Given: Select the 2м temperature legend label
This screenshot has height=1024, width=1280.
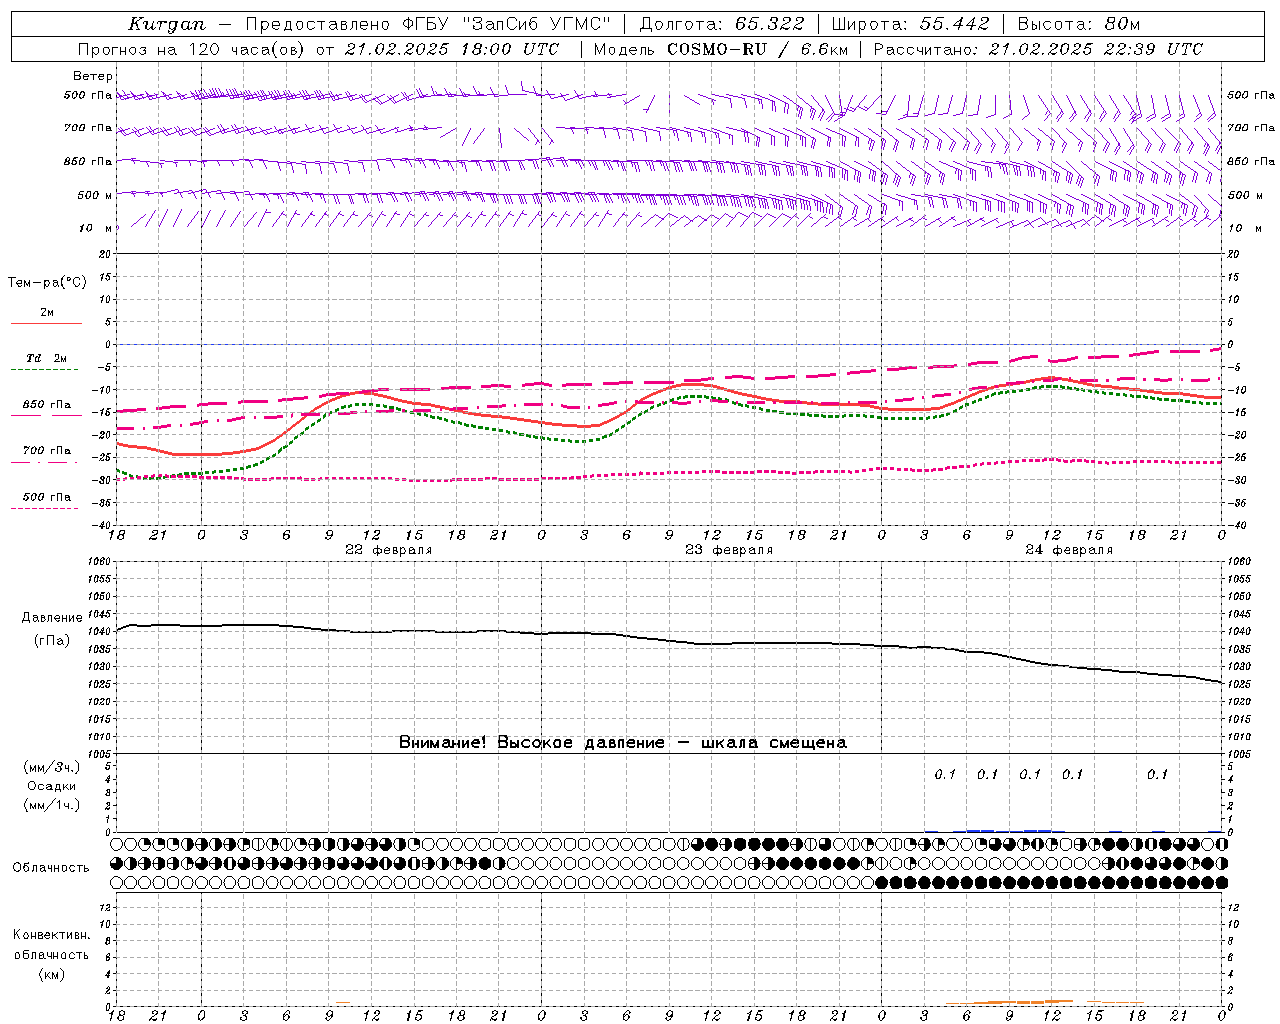Looking at the screenshot, I should click(47, 312).
